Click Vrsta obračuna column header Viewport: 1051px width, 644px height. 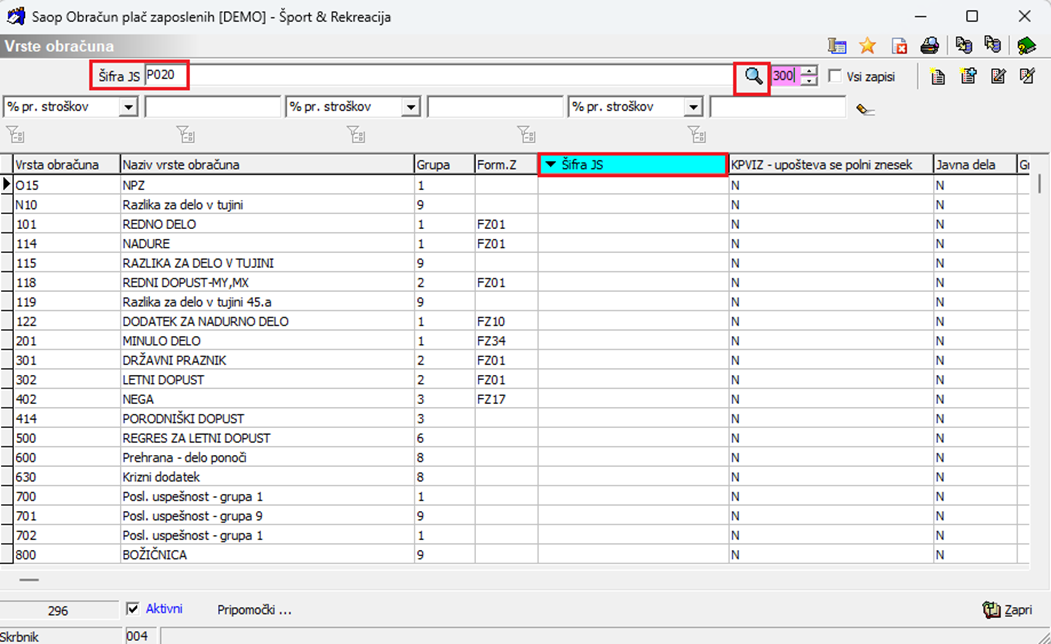point(66,164)
